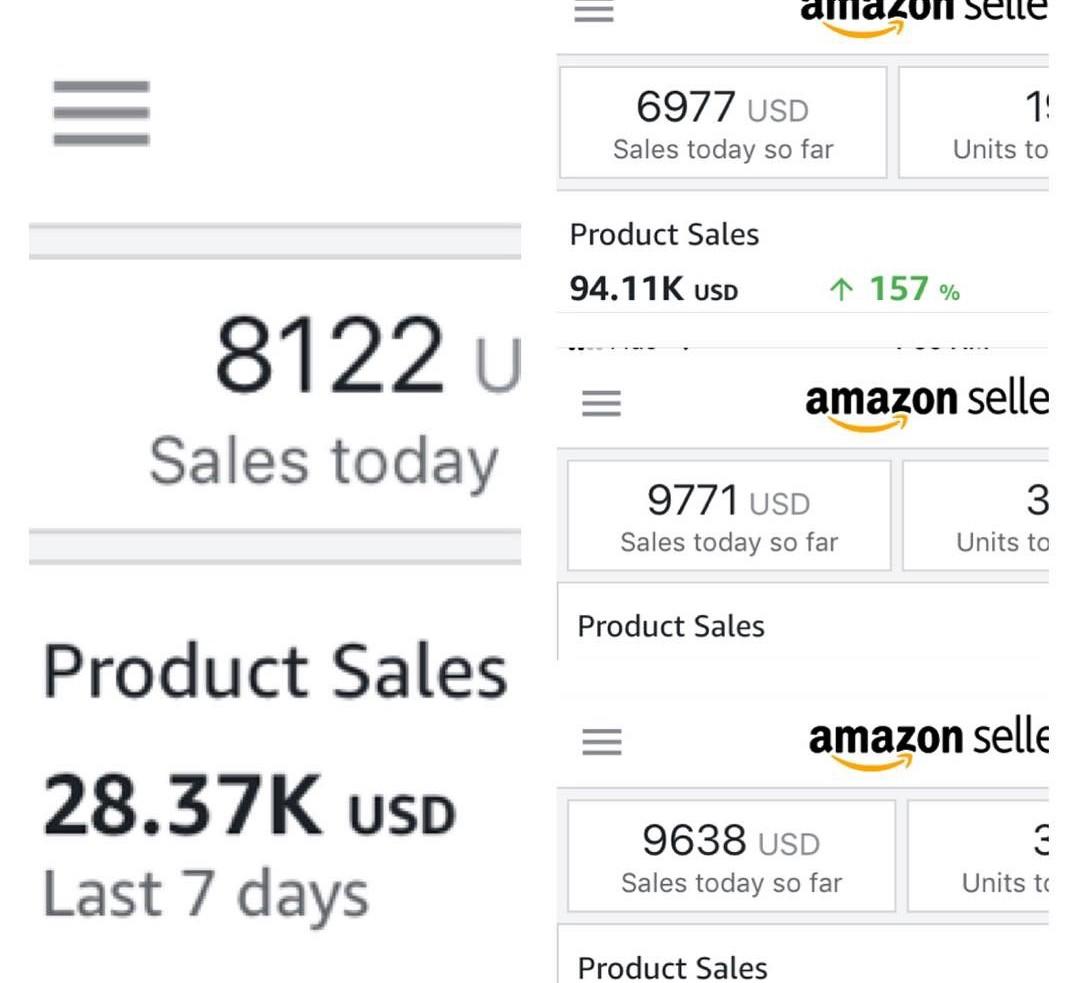Screen dimensions: 1080x983
Task: Select the Last 7 days period label
Action: (x=205, y=894)
